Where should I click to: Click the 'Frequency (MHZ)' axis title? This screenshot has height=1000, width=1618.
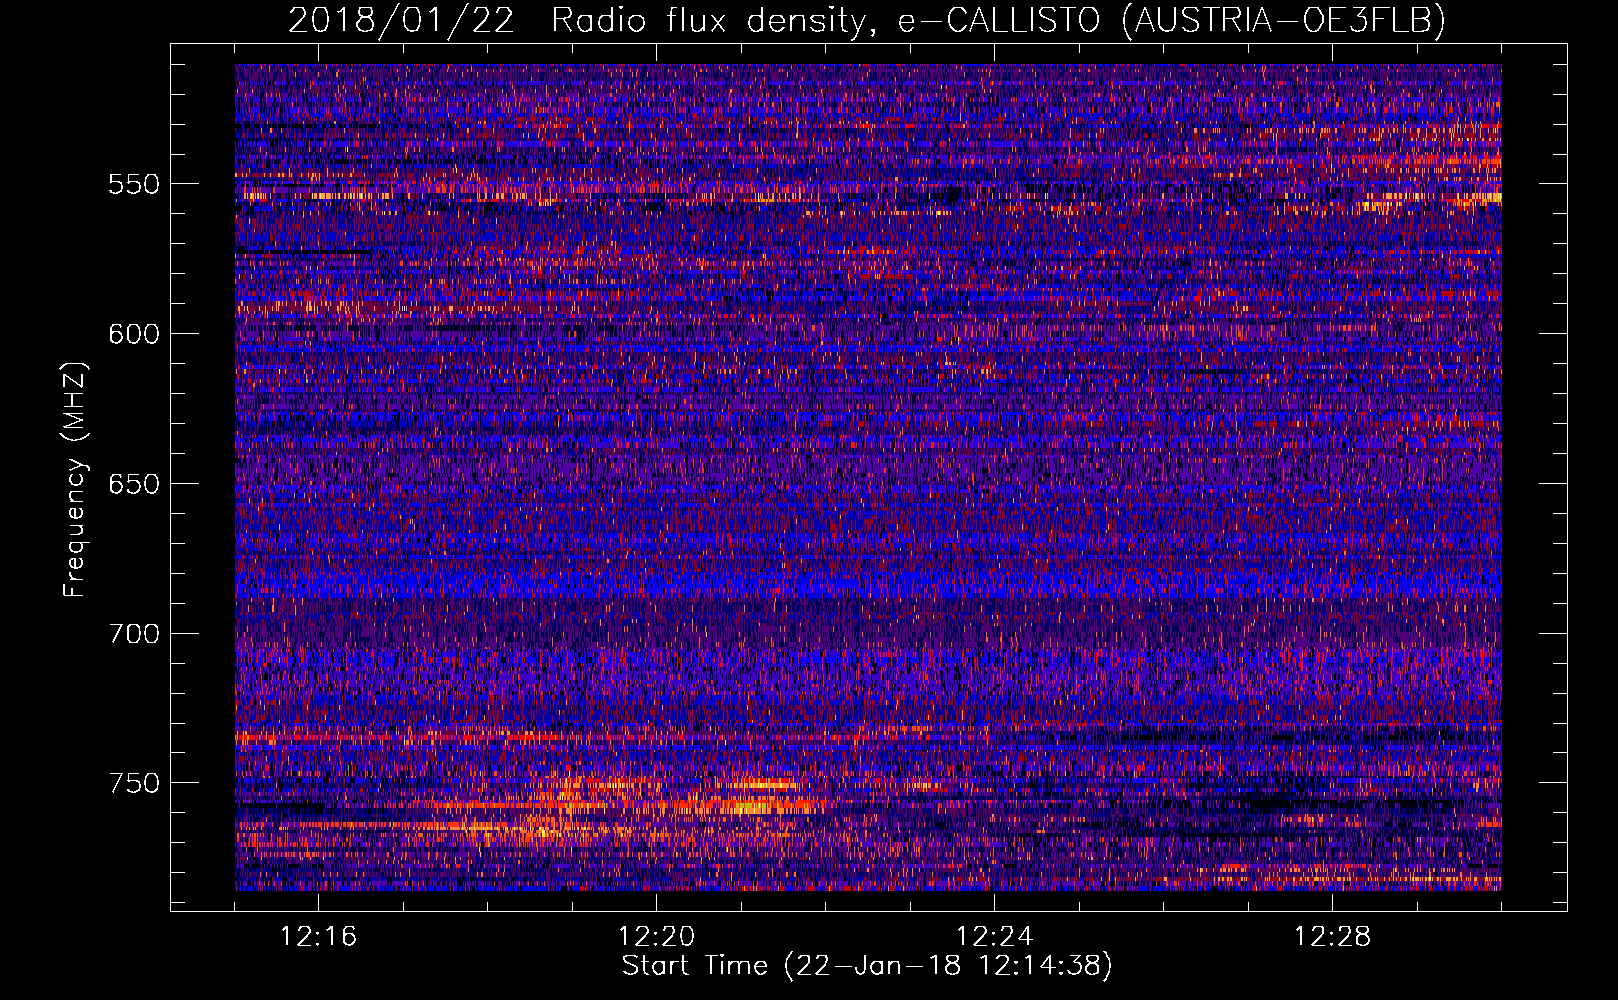click(76, 479)
